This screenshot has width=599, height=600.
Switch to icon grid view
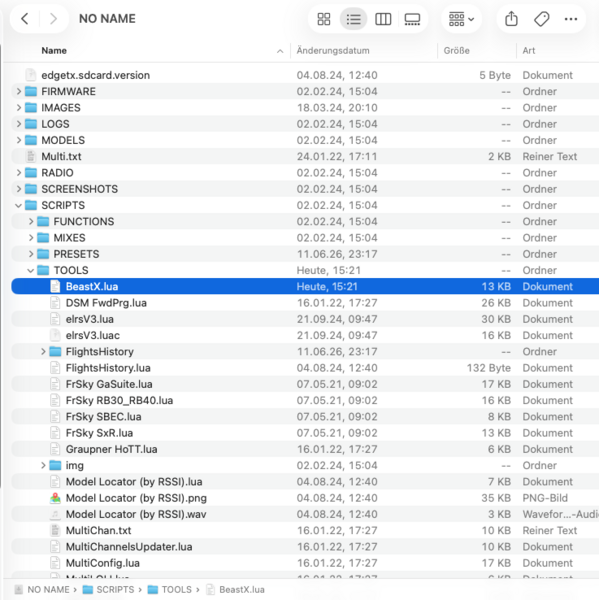click(x=324, y=19)
